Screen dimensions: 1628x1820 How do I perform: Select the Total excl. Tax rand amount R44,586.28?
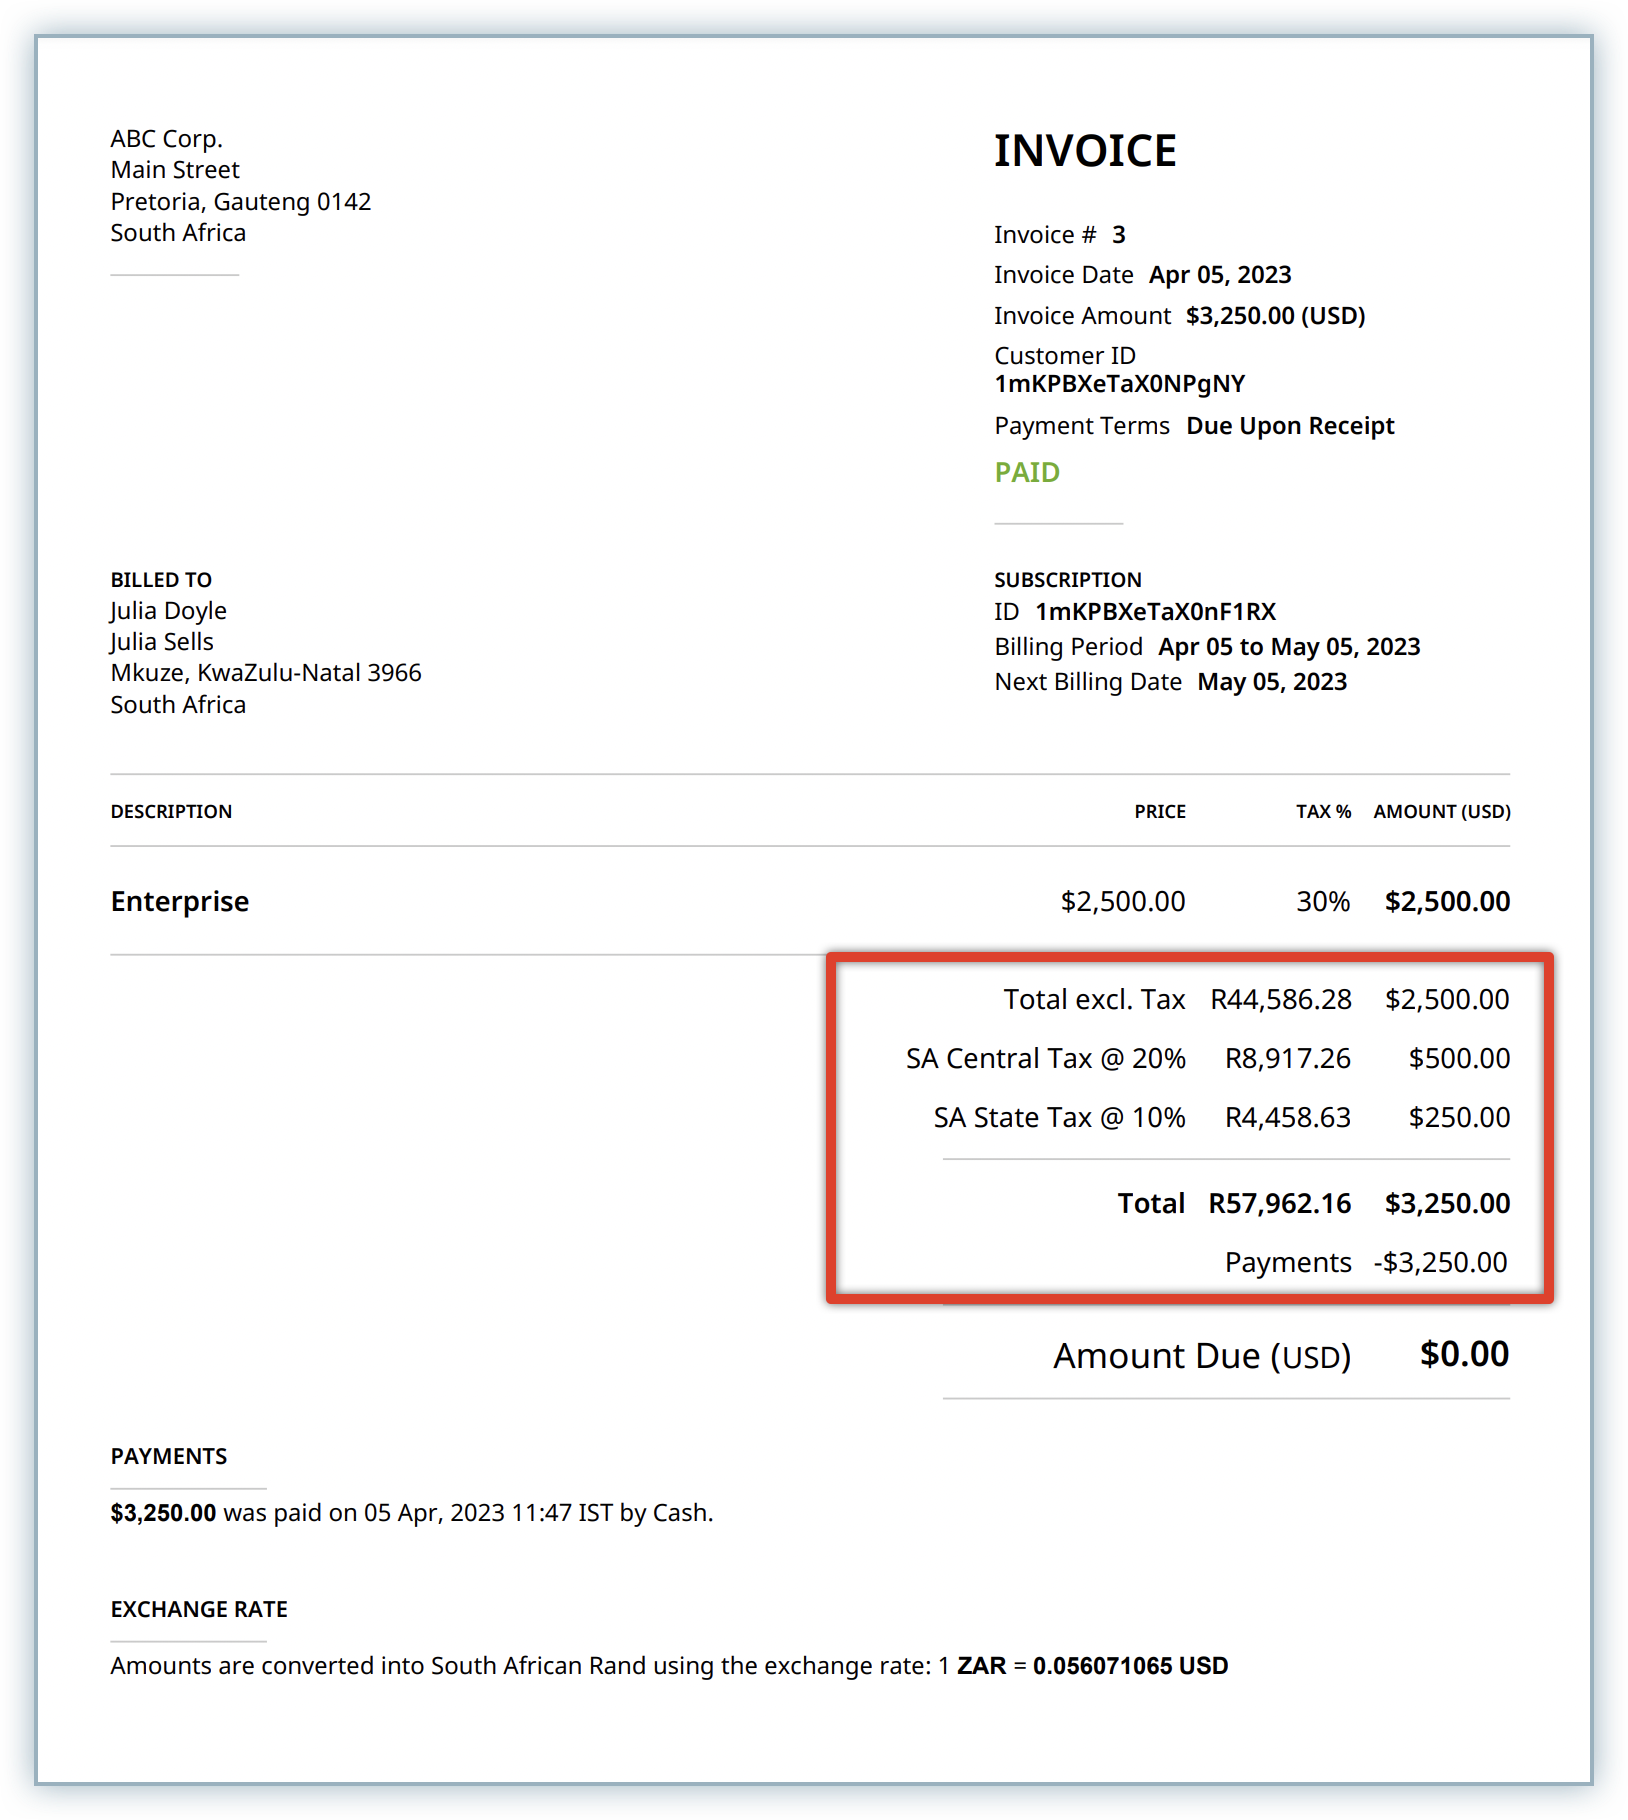(x=1280, y=999)
